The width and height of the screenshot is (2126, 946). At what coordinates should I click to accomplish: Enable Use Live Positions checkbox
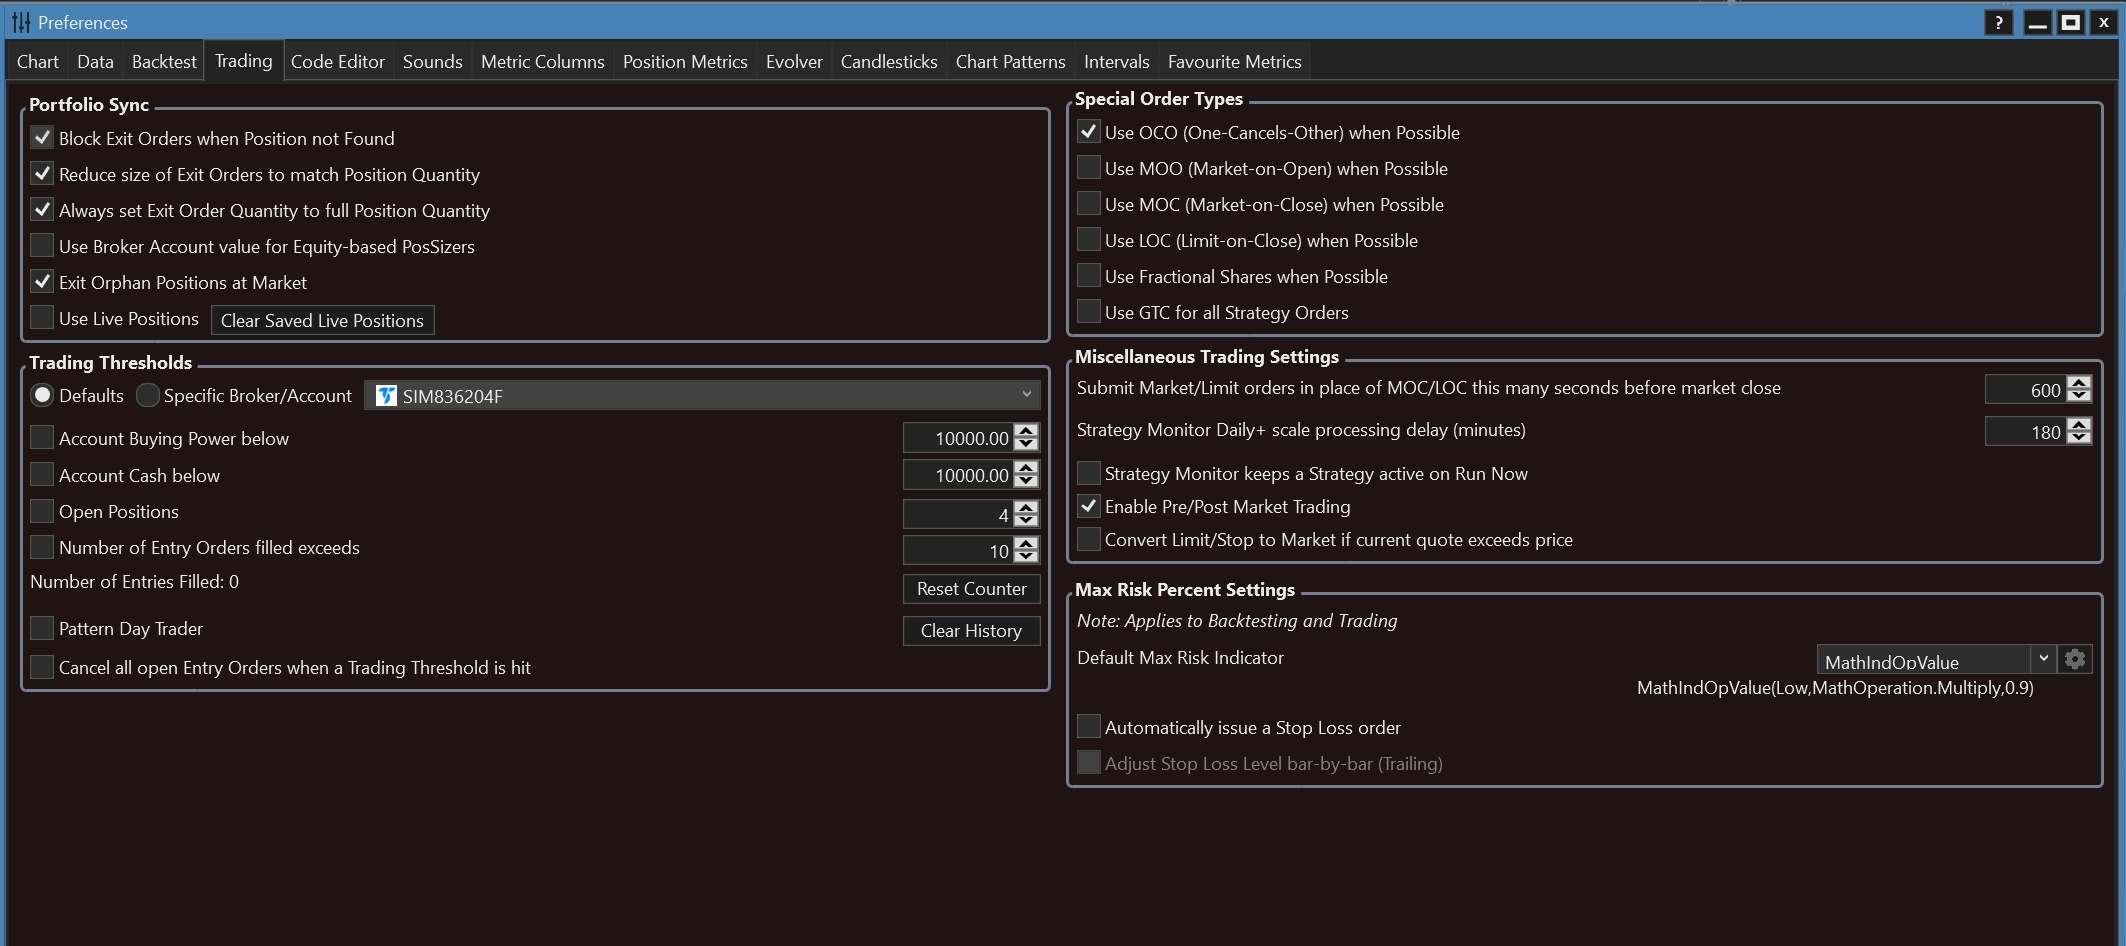click(x=42, y=318)
